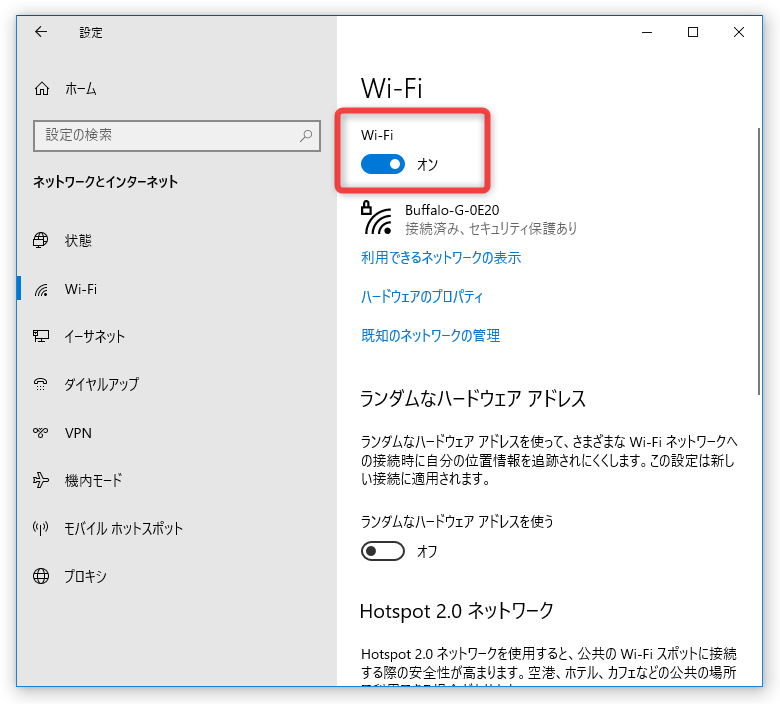780x704 pixels.
Task: Select the Buffalo-G-0E20 network name
Action: [x=452, y=210]
